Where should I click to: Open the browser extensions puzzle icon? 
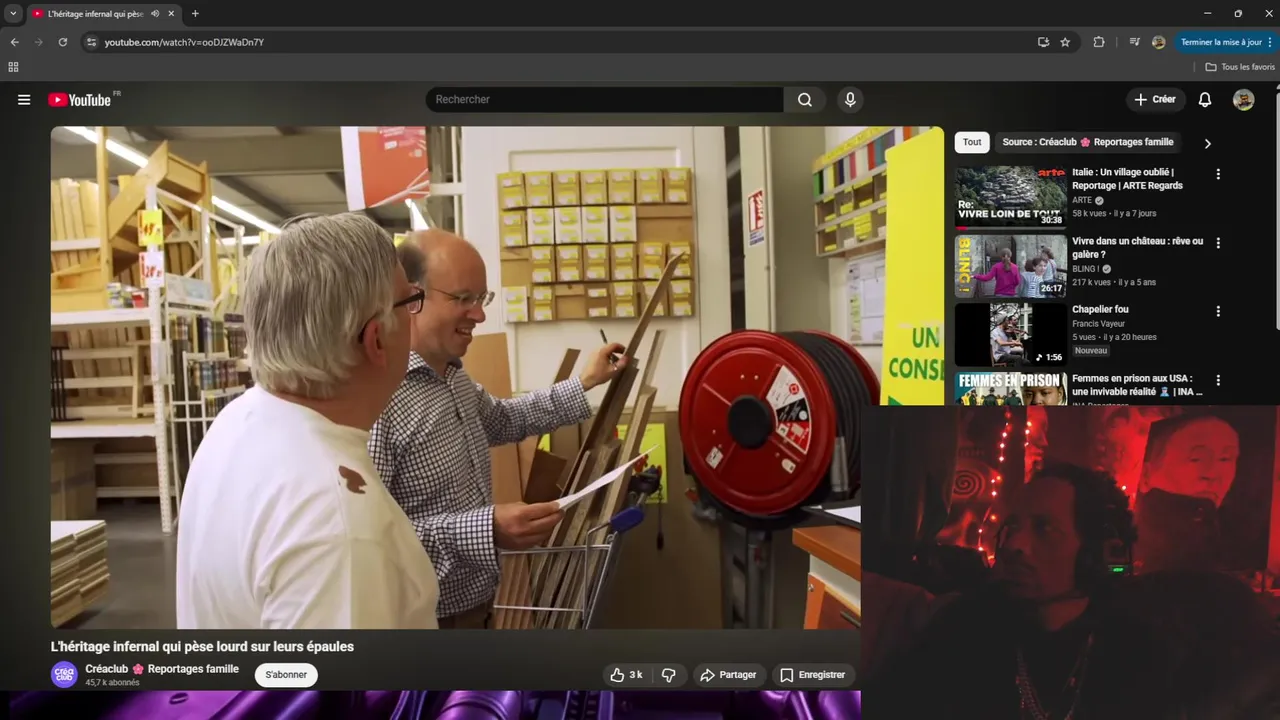click(1099, 42)
